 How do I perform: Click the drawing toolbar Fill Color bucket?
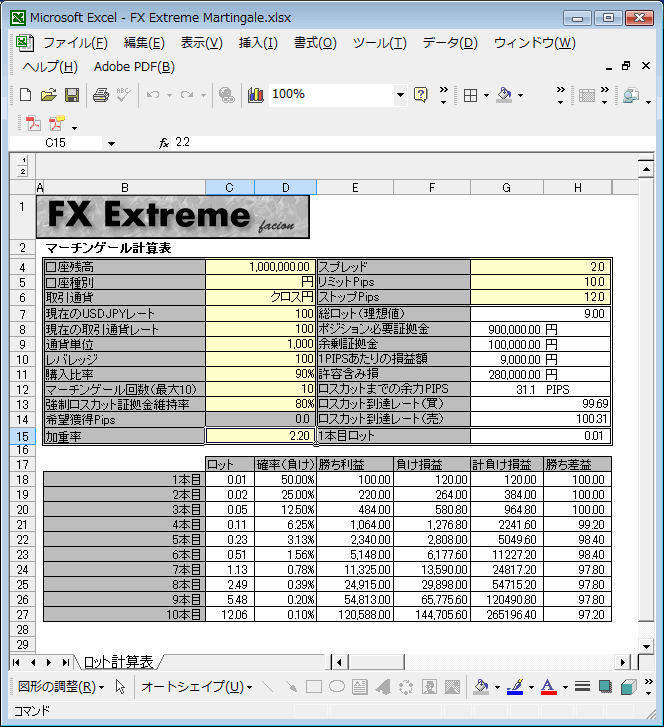coord(481,687)
